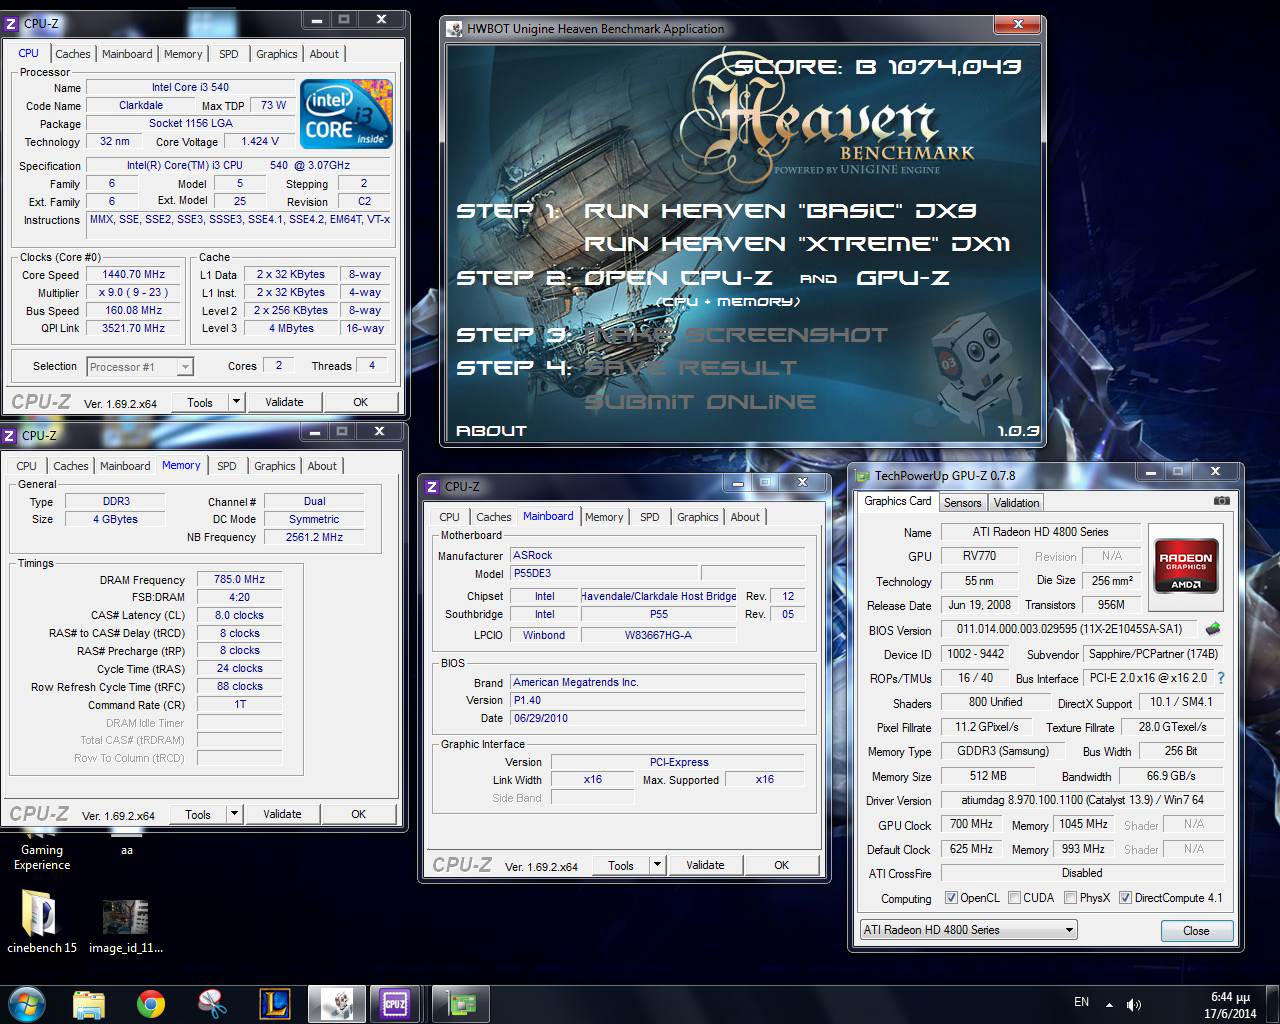
Task: Open the Mainboard tab in CPU window
Action: 127,54
